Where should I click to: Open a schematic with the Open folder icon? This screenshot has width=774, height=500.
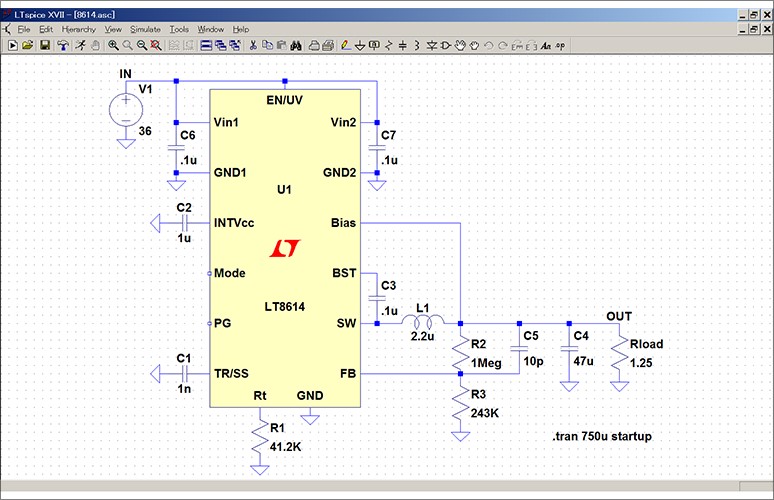tap(27, 45)
